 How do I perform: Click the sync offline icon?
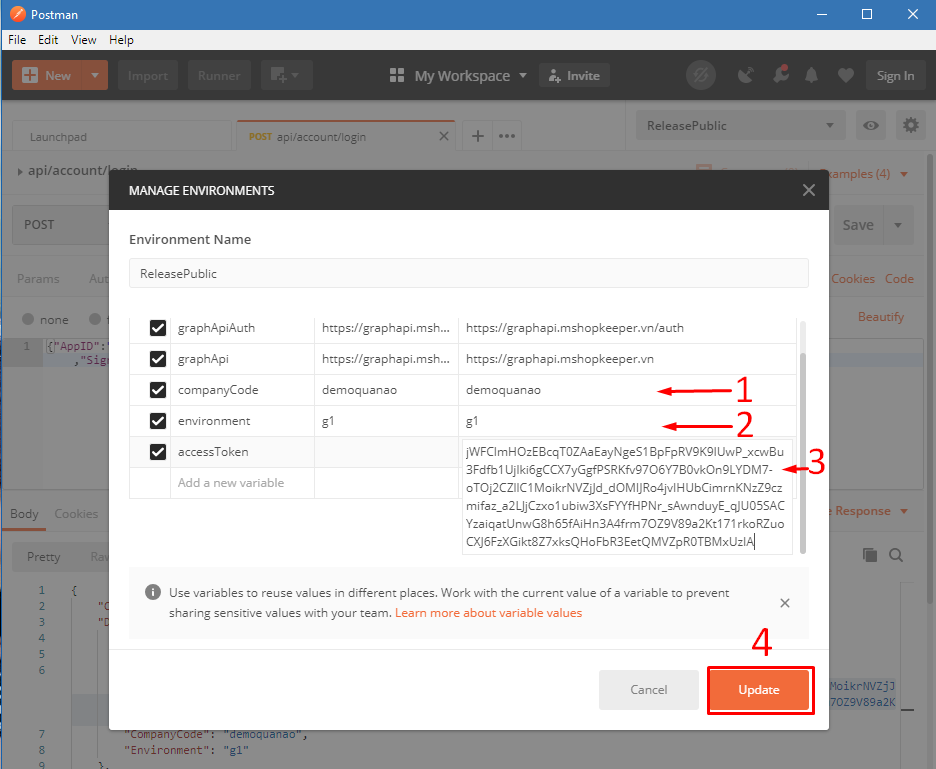click(x=700, y=75)
